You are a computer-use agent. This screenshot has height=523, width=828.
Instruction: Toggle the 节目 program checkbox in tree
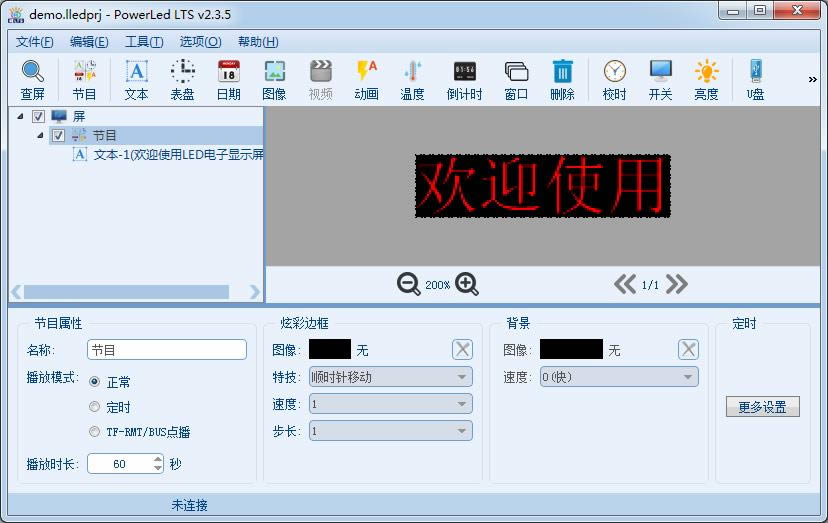58,136
